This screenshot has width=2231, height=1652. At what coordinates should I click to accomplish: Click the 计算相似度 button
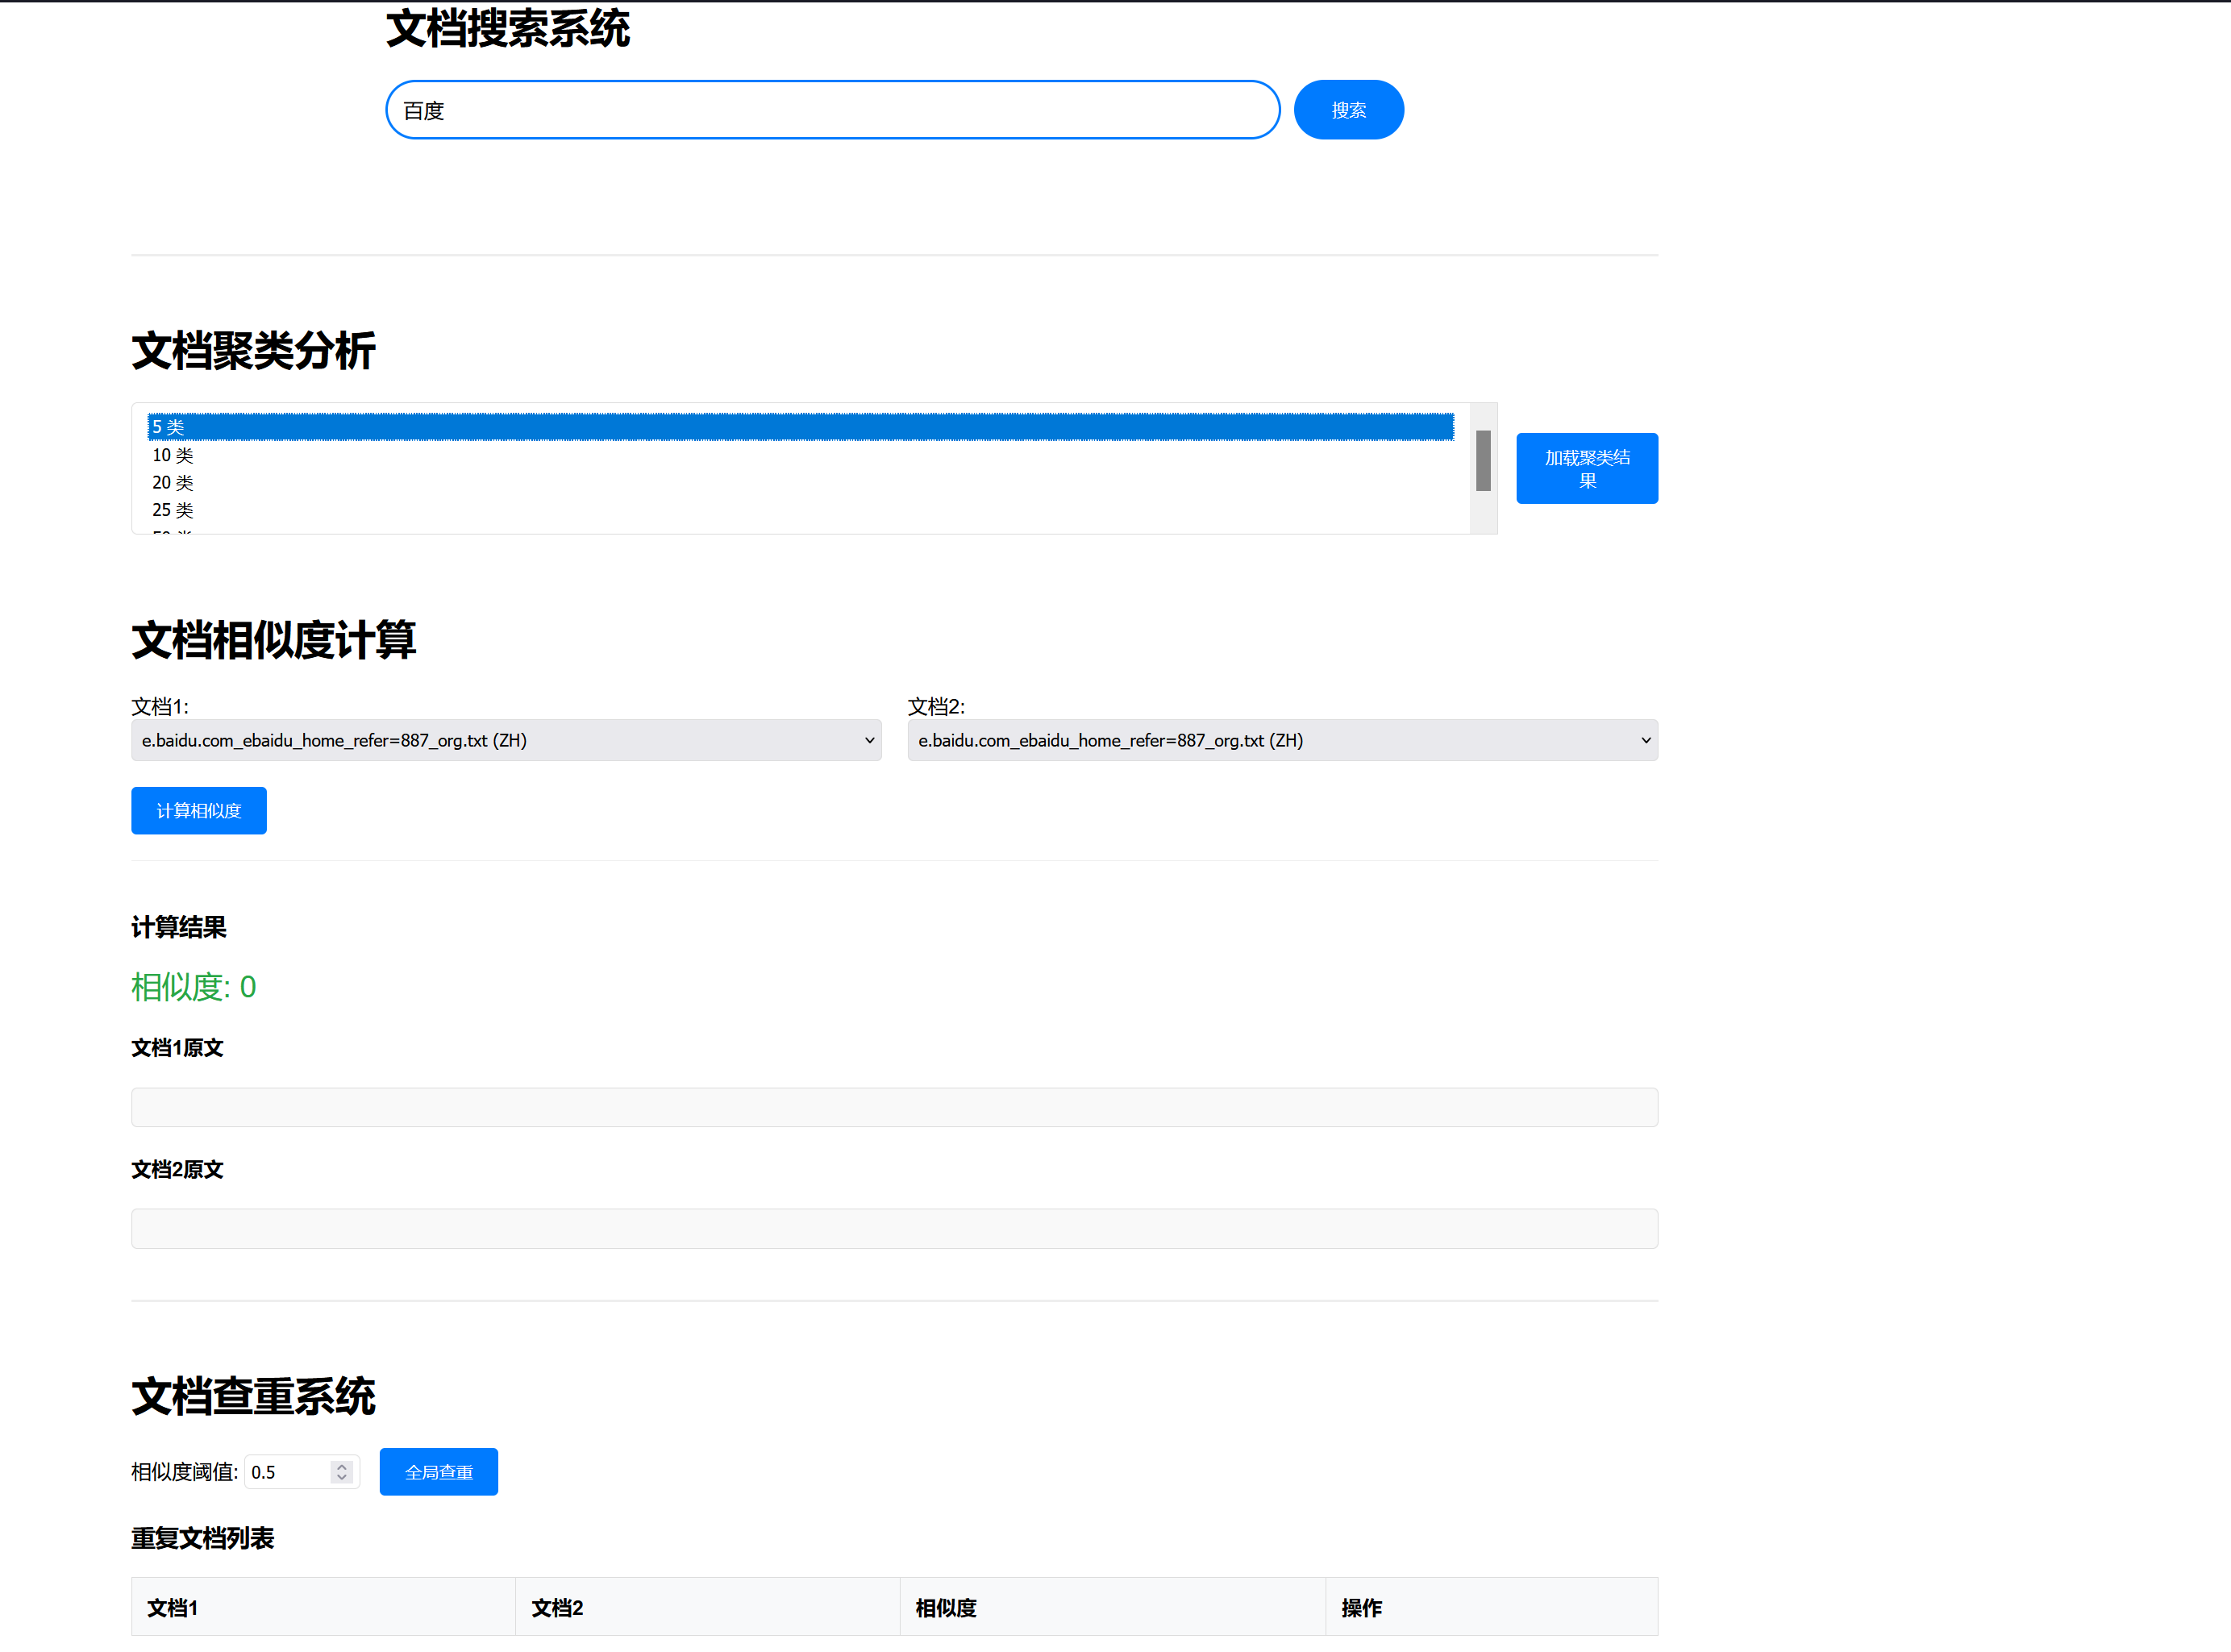pos(198,810)
